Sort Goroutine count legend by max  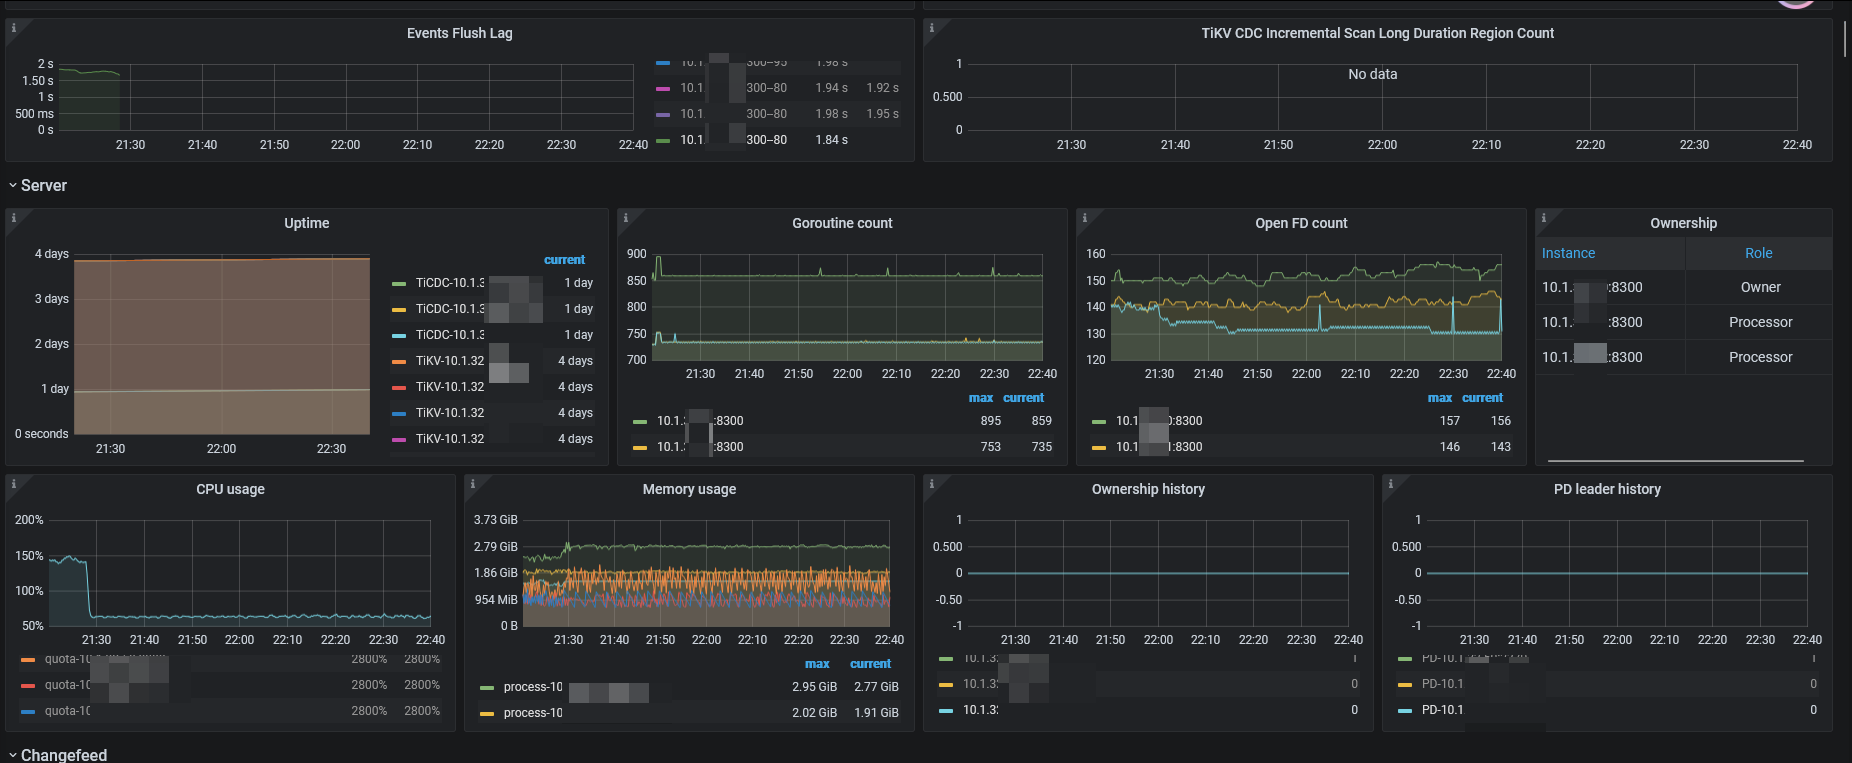980,398
